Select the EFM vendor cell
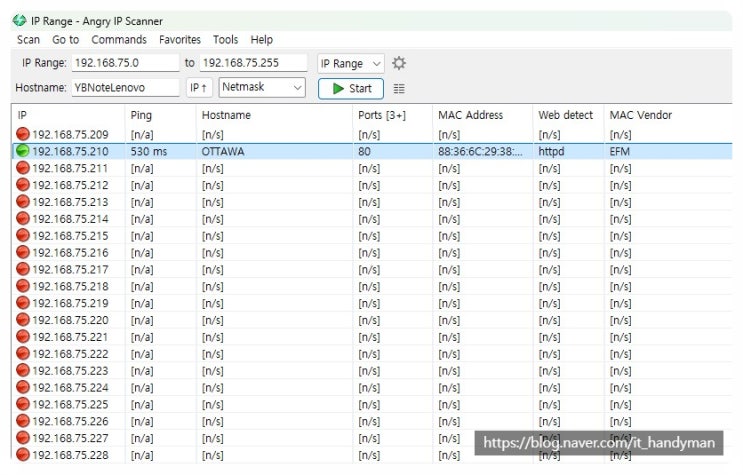743x475 pixels. coord(619,152)
